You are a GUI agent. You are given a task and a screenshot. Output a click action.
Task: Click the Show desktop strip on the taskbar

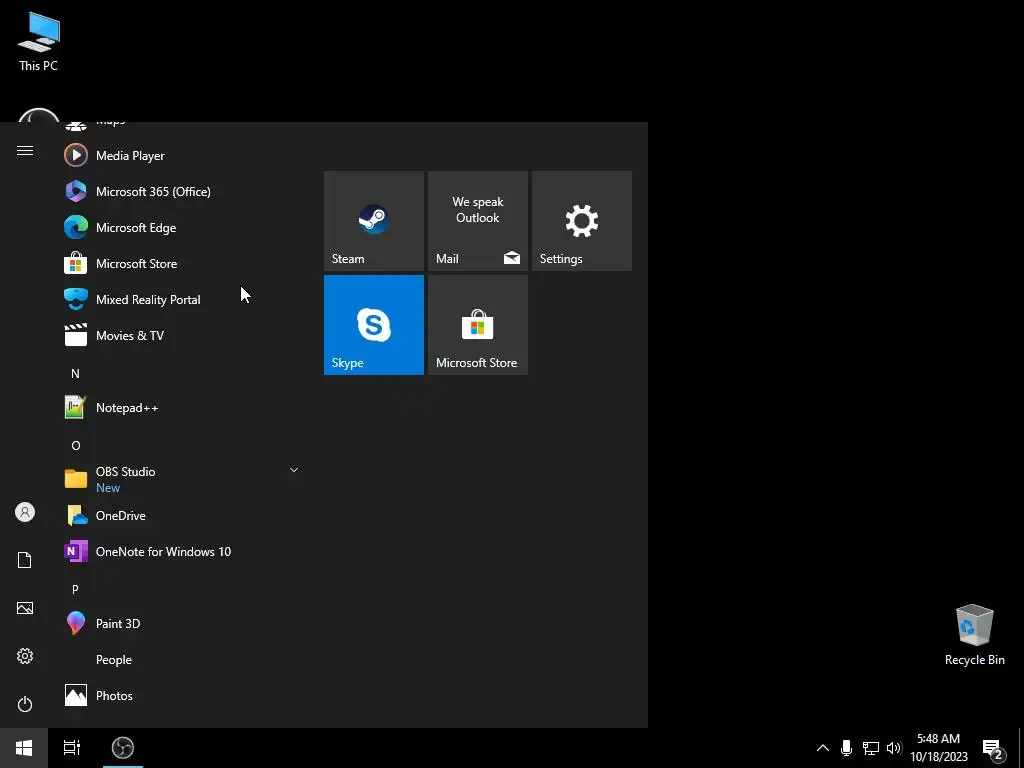click(x=1021, y=748)
